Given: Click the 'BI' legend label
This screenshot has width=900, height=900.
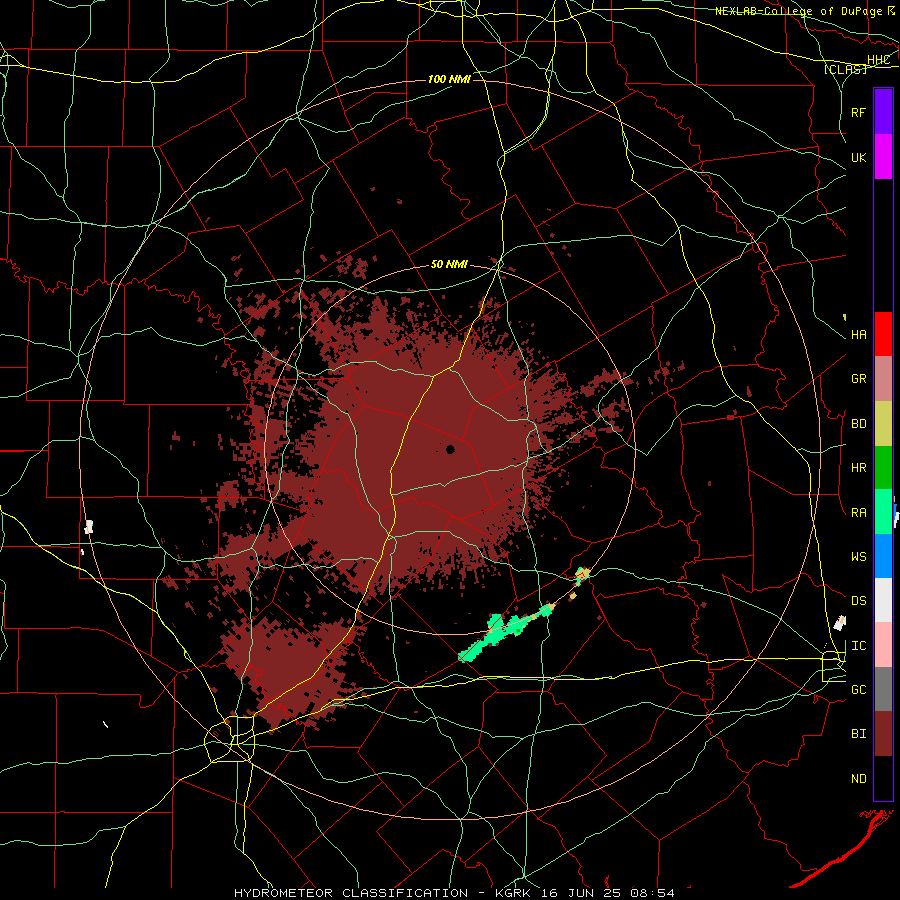Looking at the screenshot, I should click(x=858, y=734).
